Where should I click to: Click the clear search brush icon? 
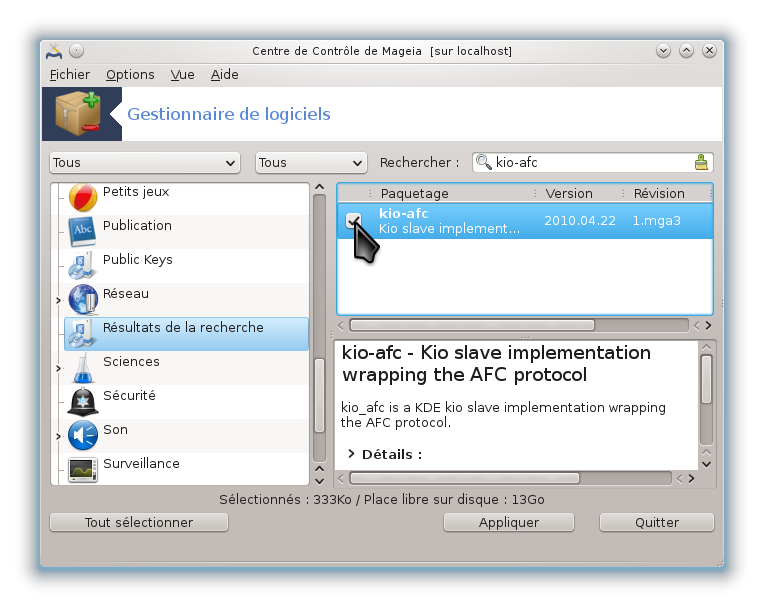click(x=701, y=162)
